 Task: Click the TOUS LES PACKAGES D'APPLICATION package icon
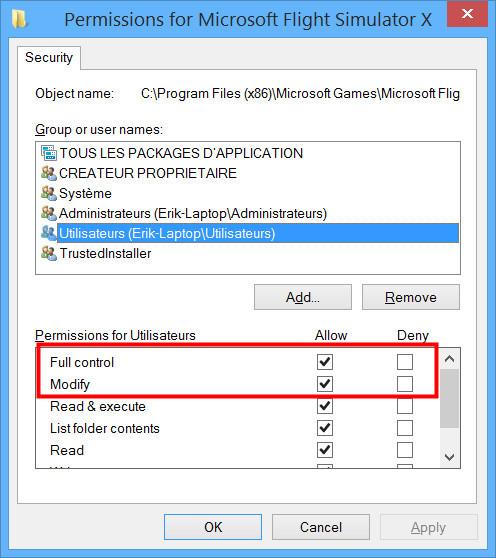point(48,153)
